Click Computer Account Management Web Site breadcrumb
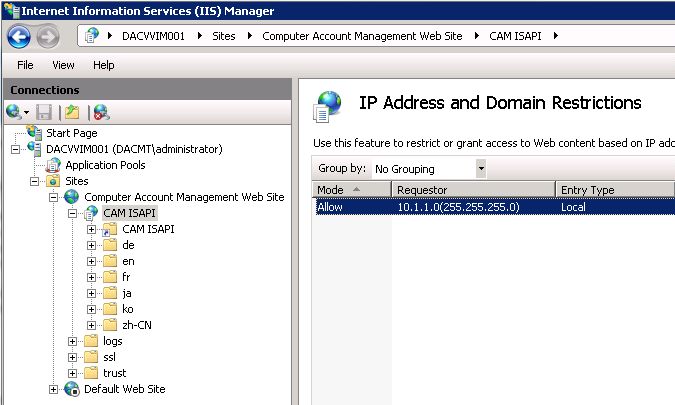675x405 pixels. click(x=362, y=36)
